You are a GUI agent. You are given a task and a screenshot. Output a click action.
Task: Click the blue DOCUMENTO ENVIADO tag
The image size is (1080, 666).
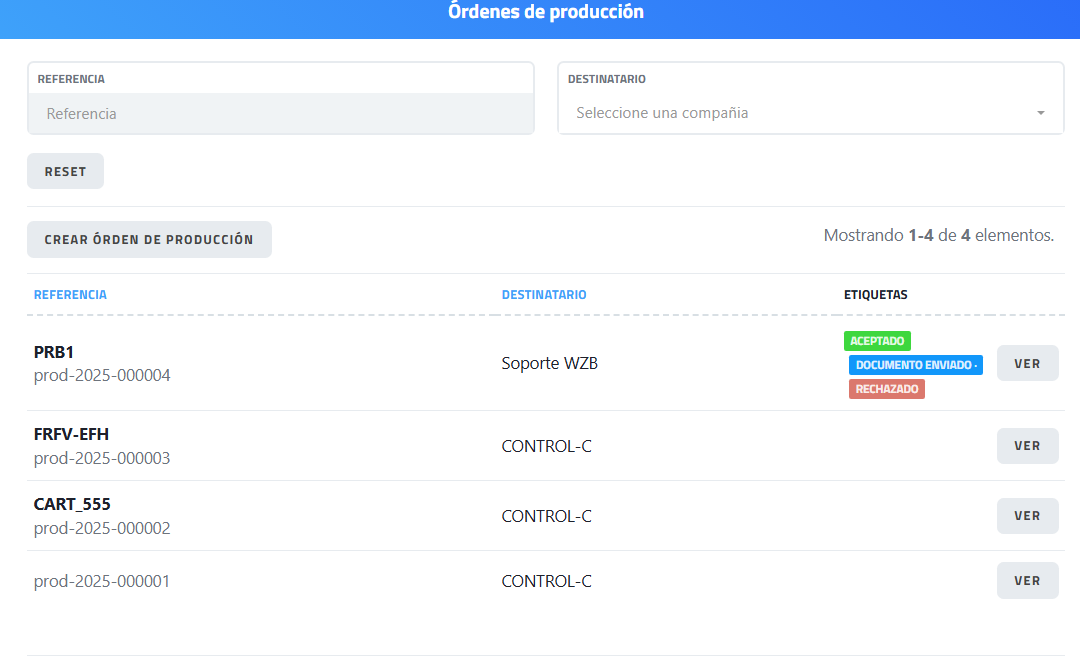[915, 365]
